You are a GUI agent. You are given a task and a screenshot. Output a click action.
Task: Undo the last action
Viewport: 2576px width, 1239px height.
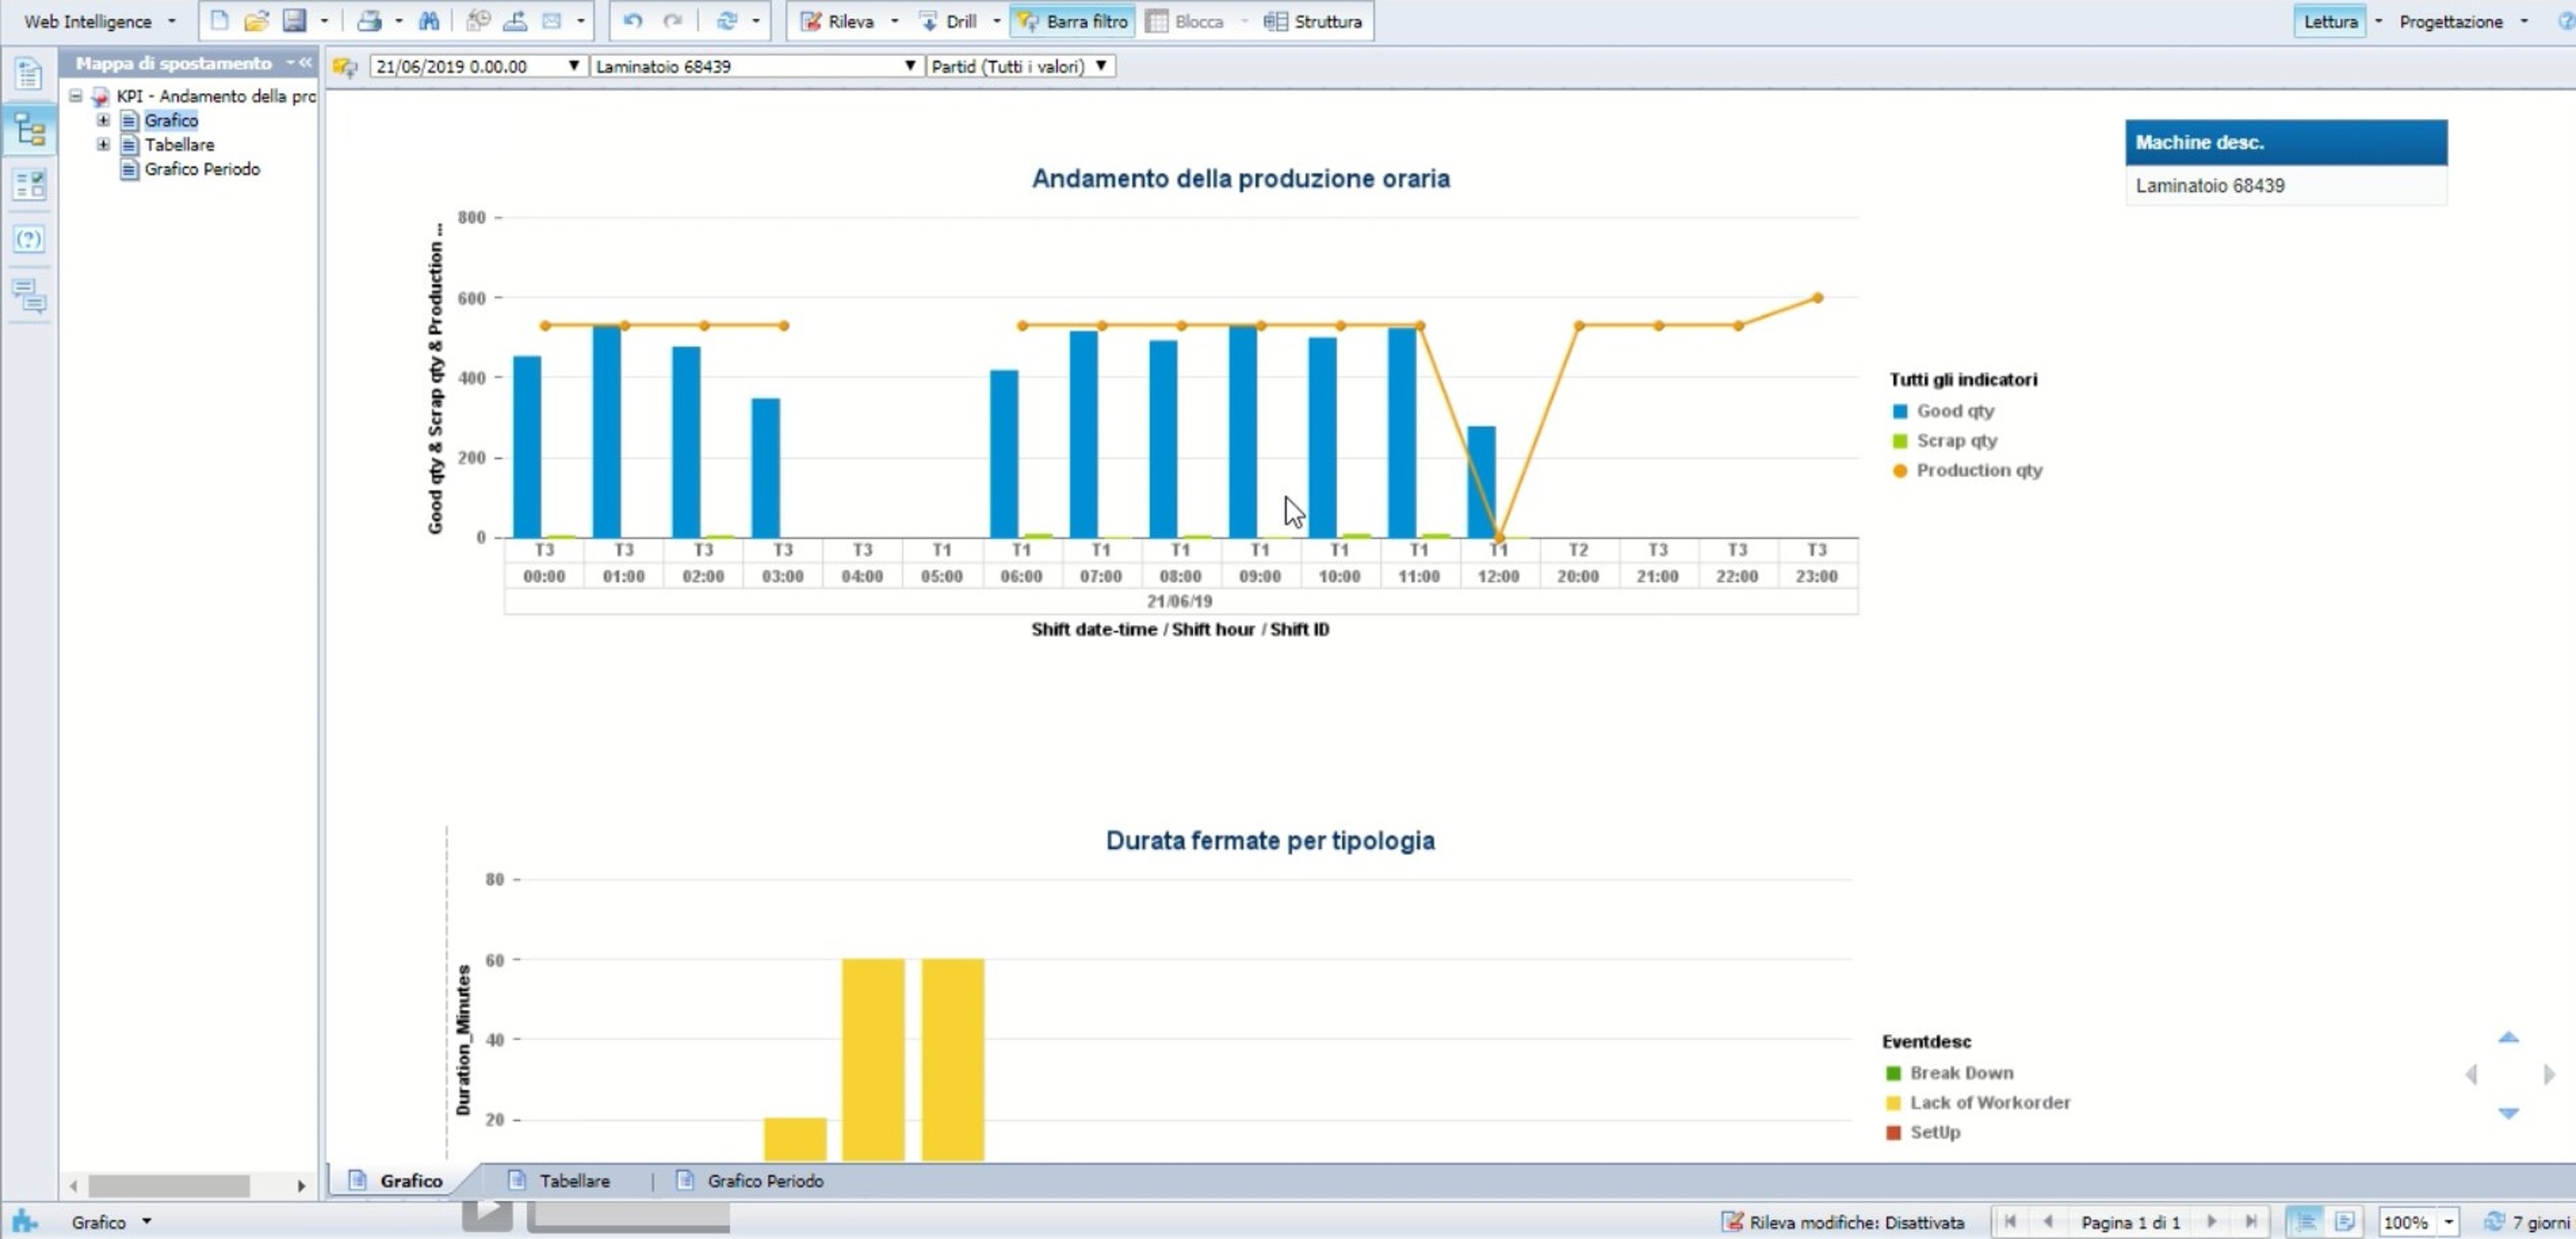(x=633, y=21)
